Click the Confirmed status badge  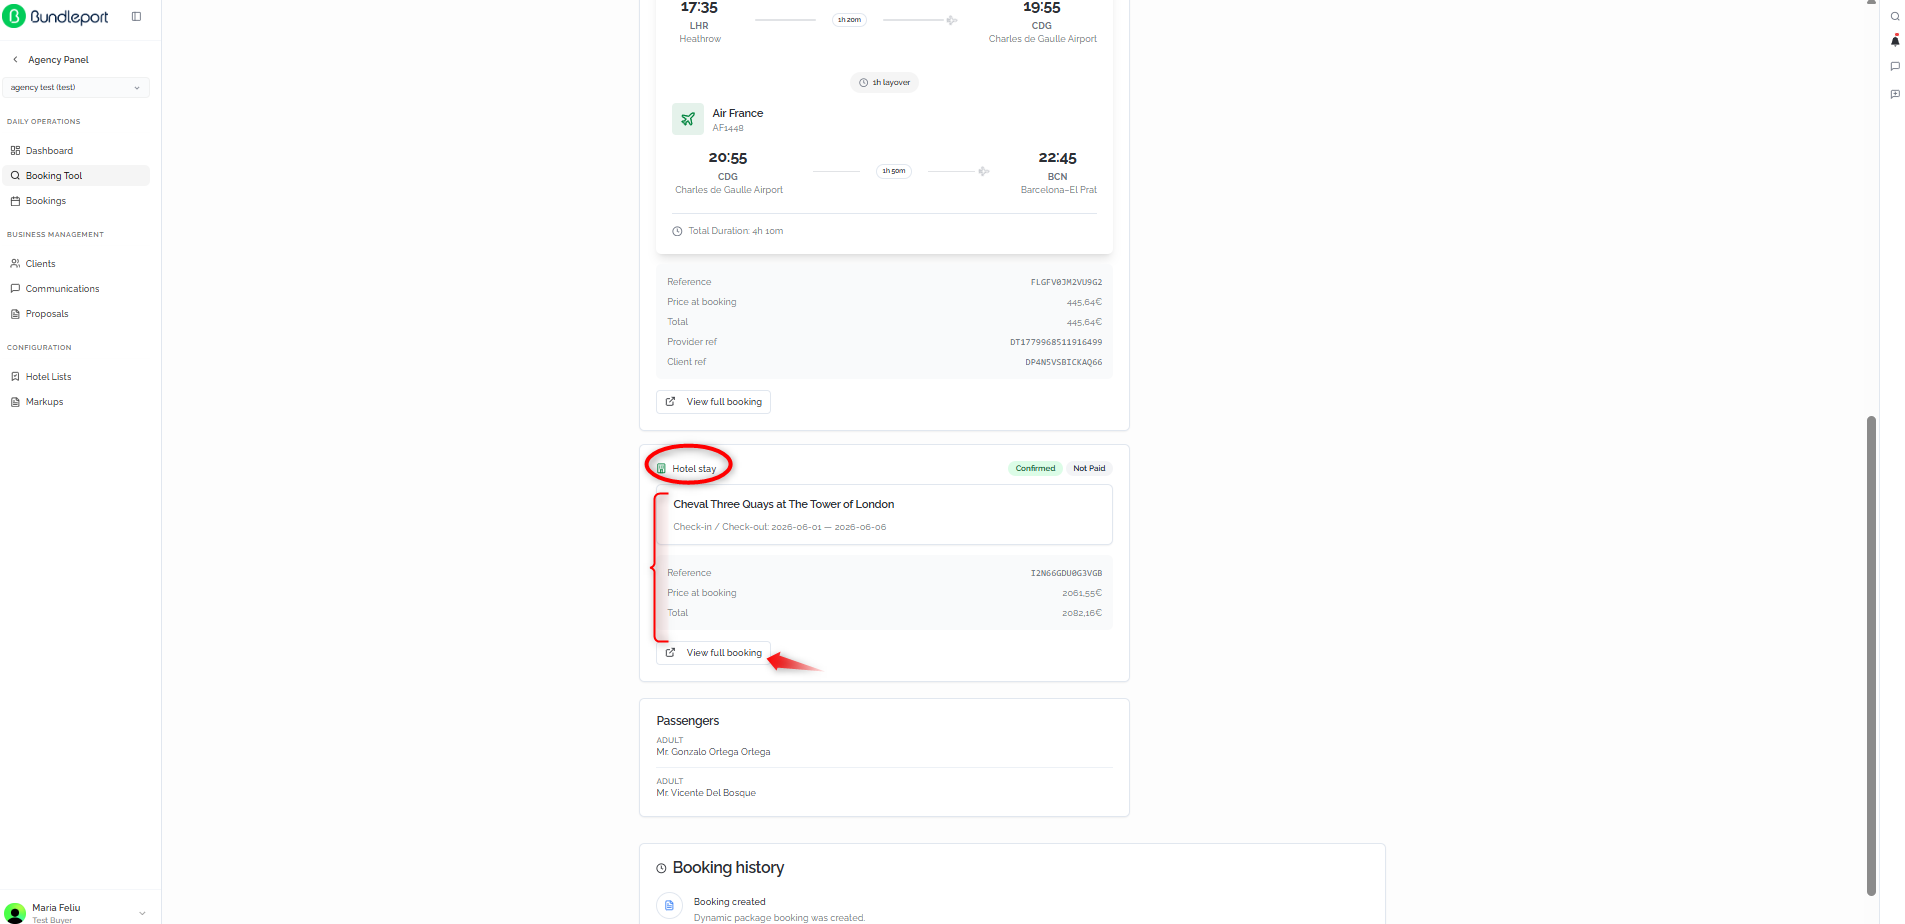(x=1035, y=468)
